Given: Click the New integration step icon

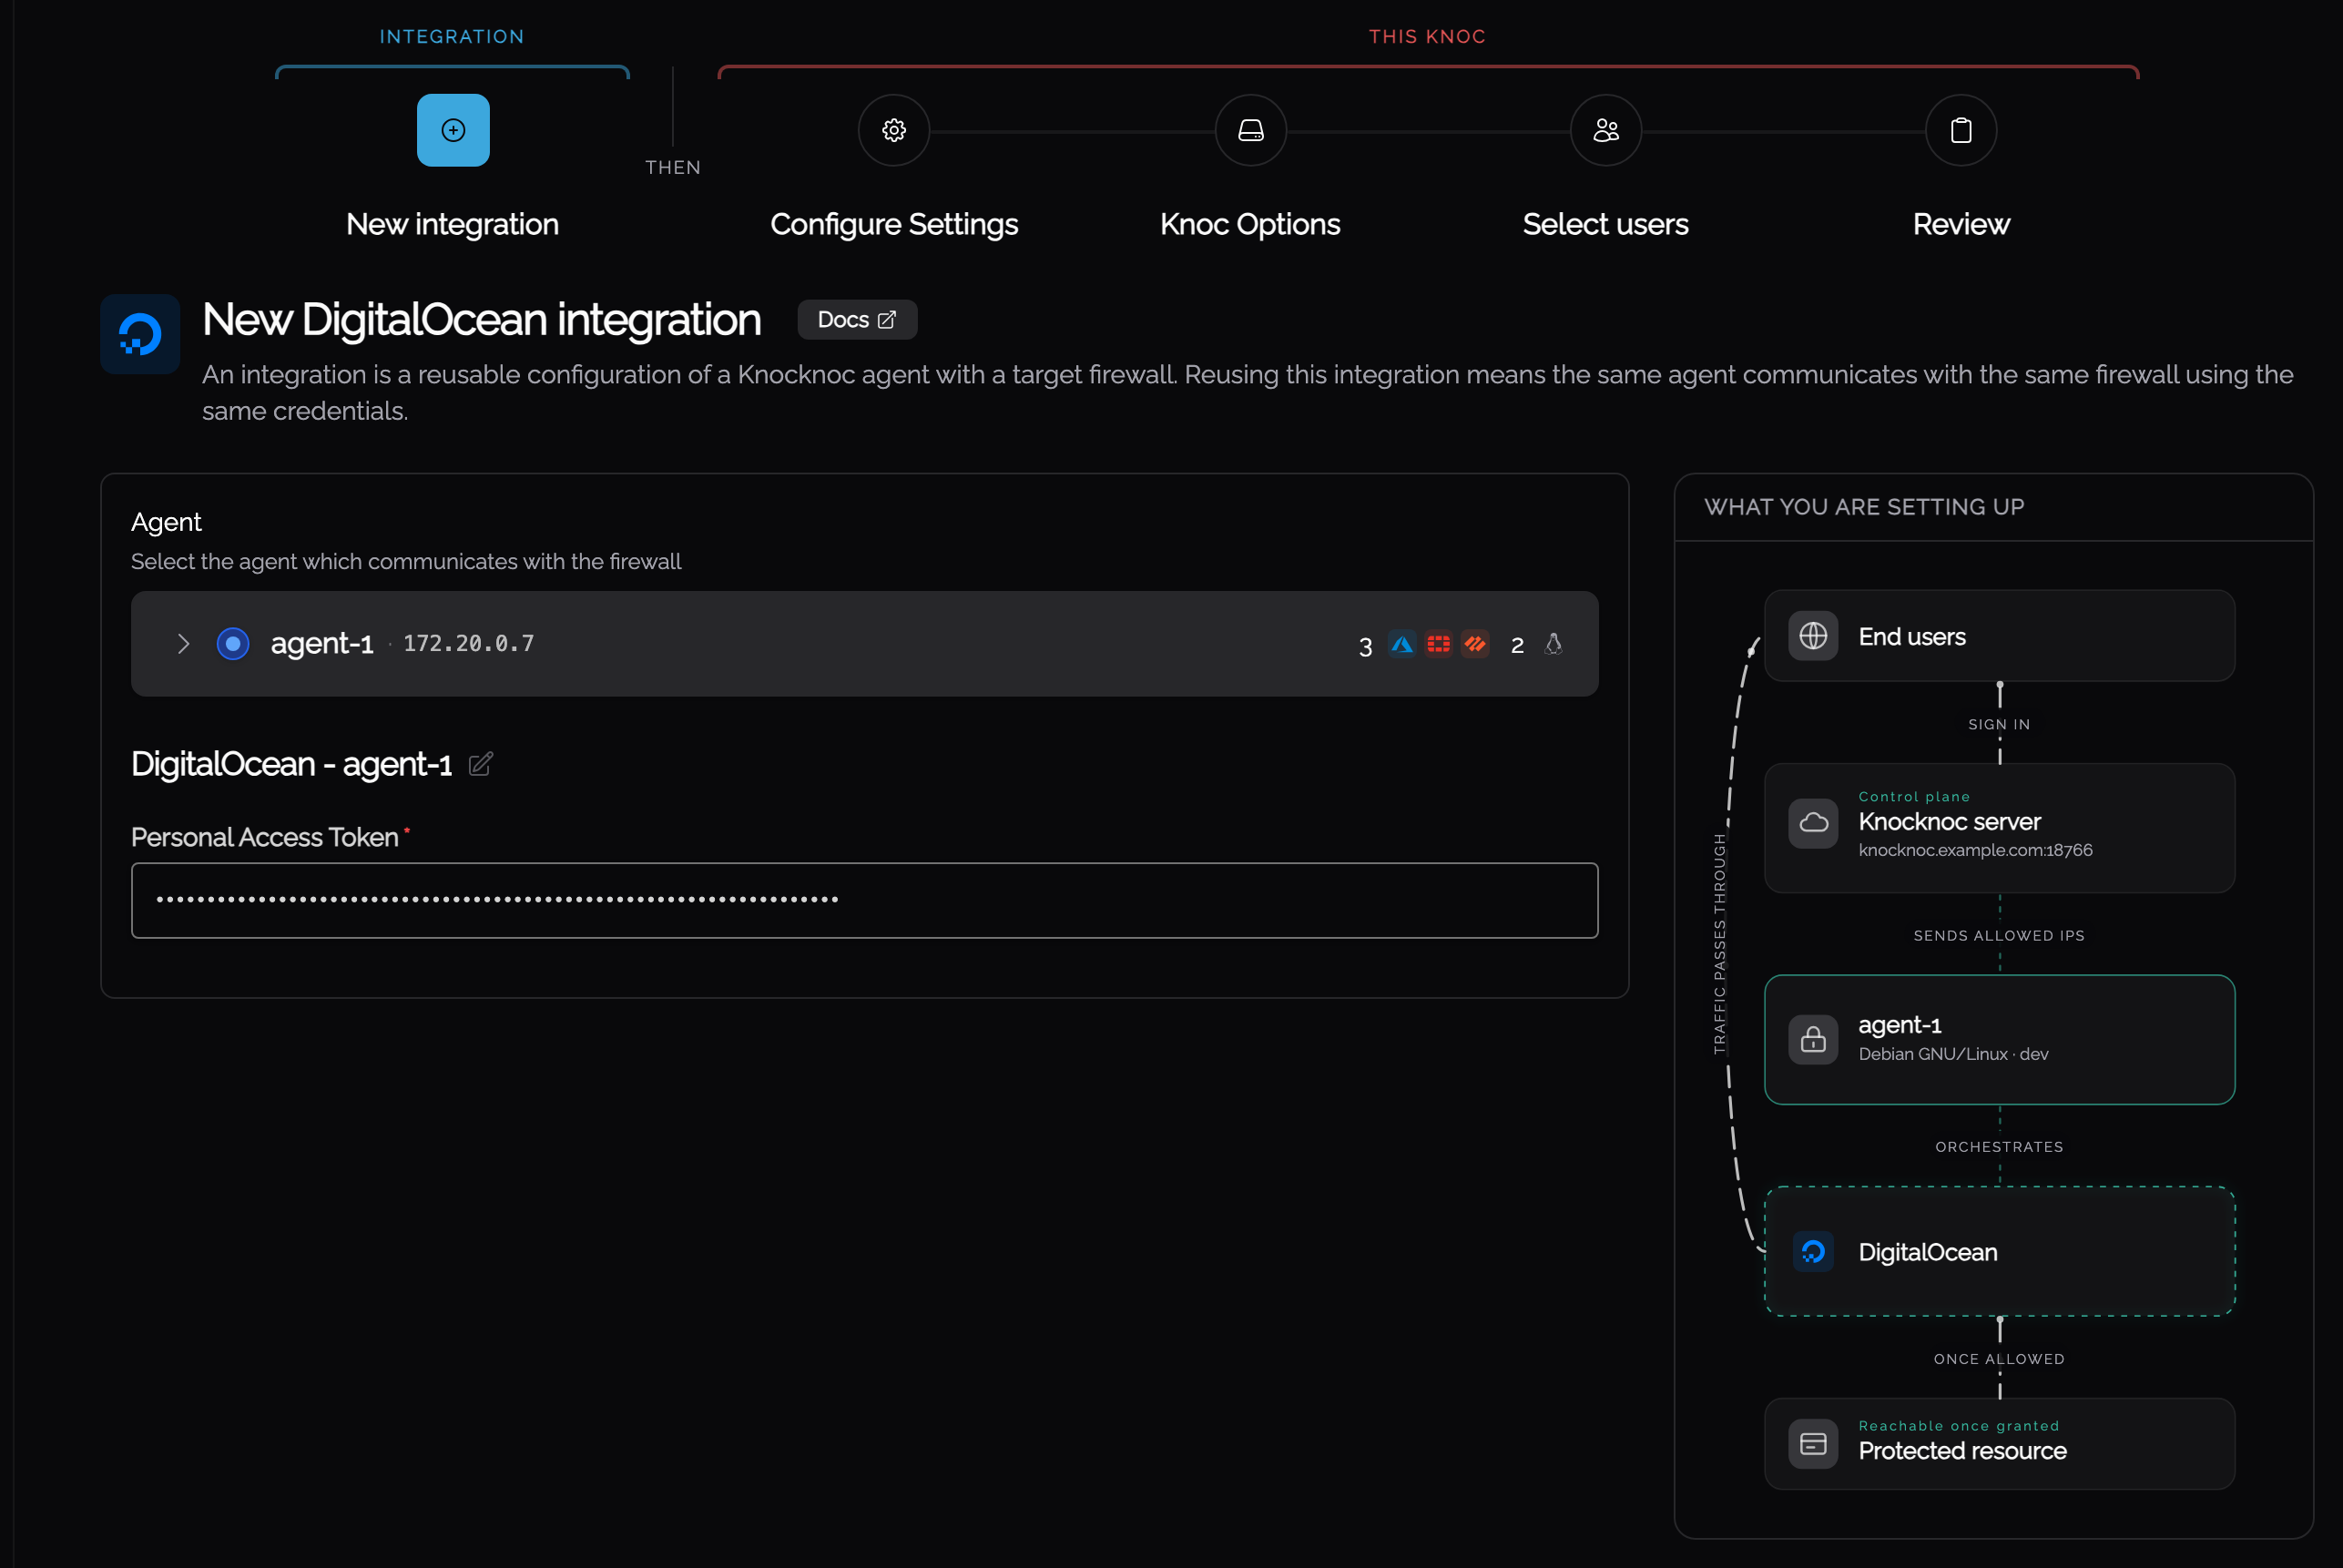Looking at the screenshot, I should pyautogui.click(x=453, y=130).
